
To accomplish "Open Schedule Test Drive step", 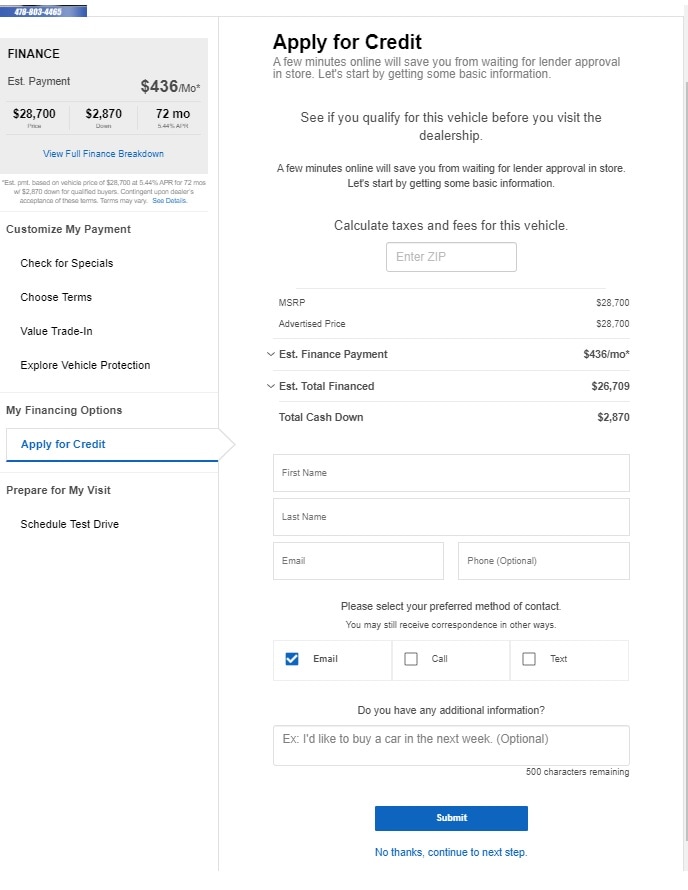I will (70, 524).
